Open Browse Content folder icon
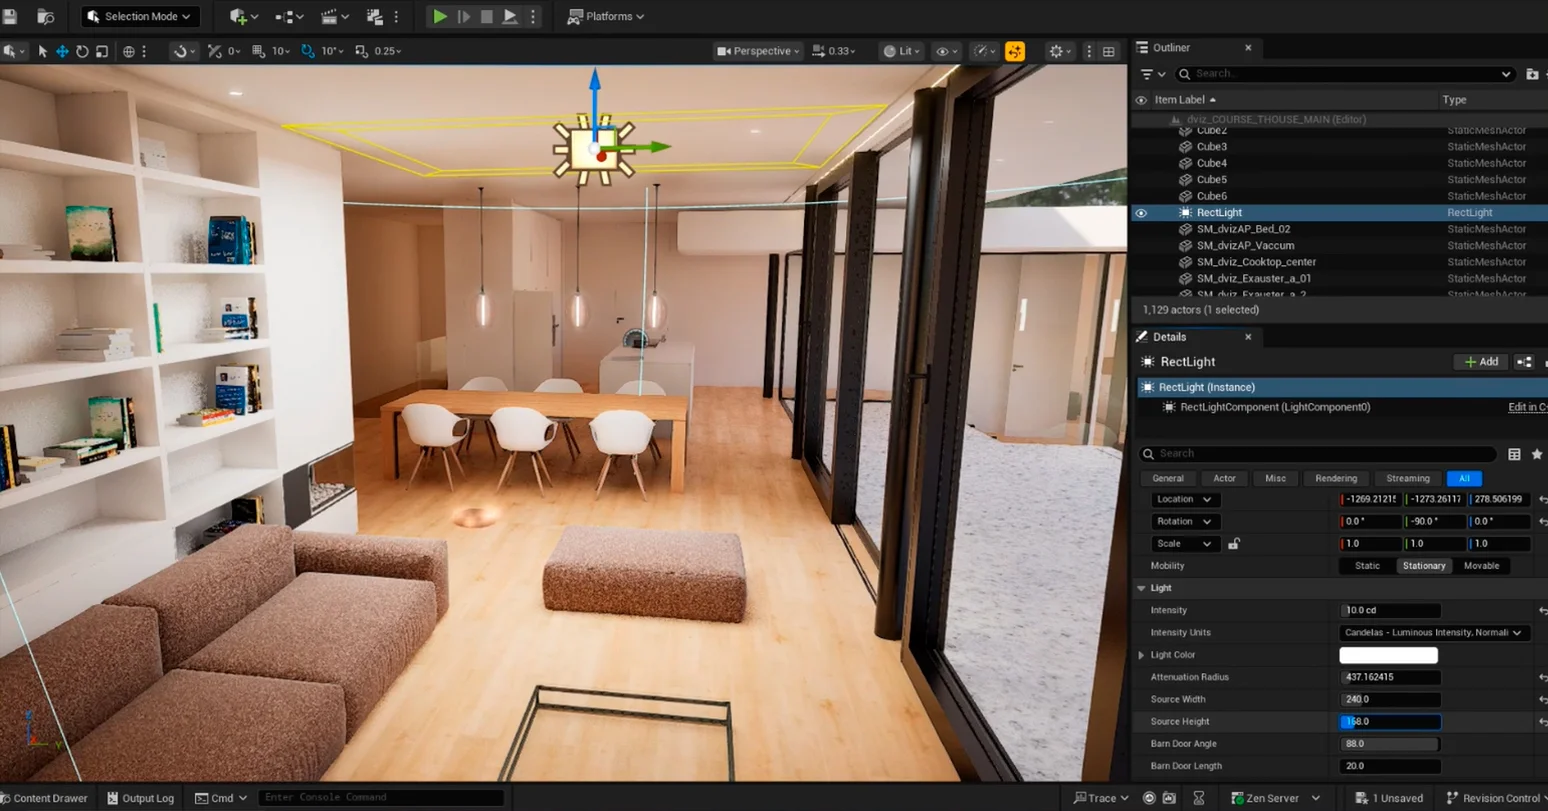This screenshot has width=1548, height=811. [45, 17]
